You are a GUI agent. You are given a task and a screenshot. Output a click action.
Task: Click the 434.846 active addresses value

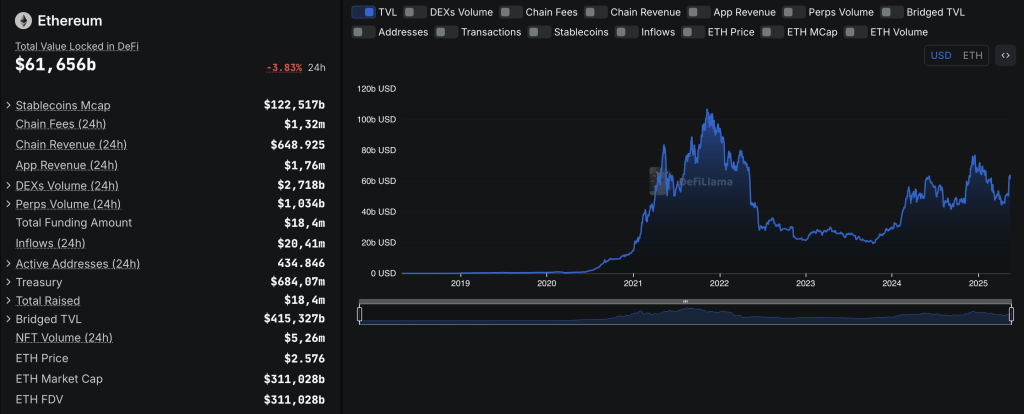[302, 264]
